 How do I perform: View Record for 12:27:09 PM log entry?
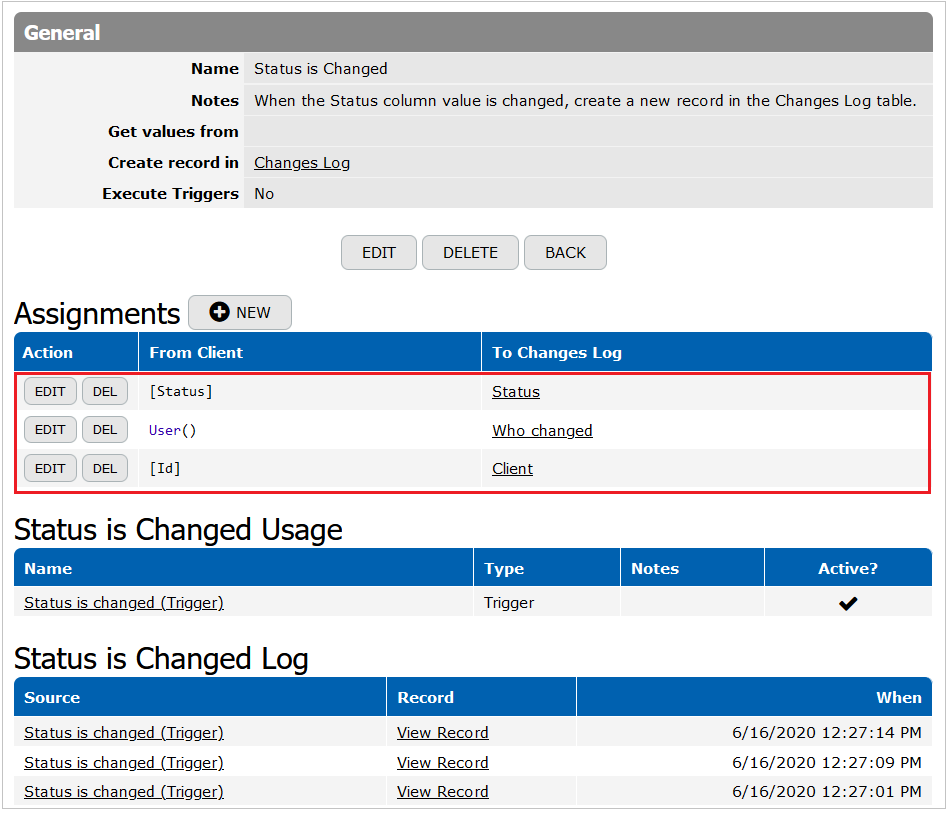coord(442,763)
